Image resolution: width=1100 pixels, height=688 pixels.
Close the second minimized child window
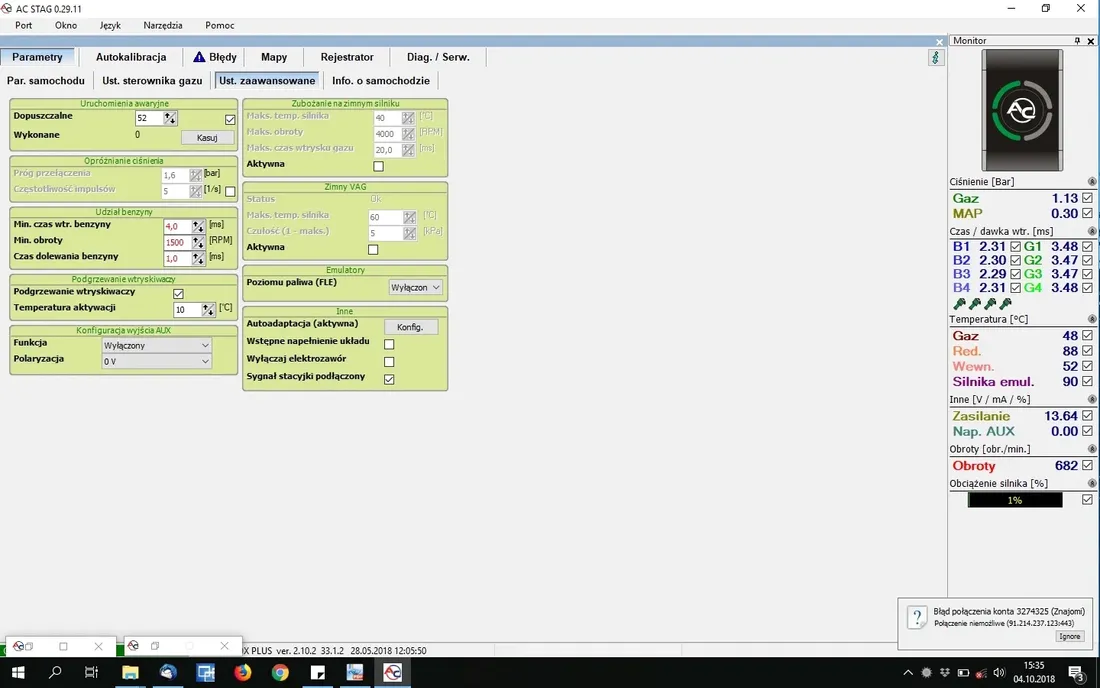pyautogui.click(x=224, y=646)
